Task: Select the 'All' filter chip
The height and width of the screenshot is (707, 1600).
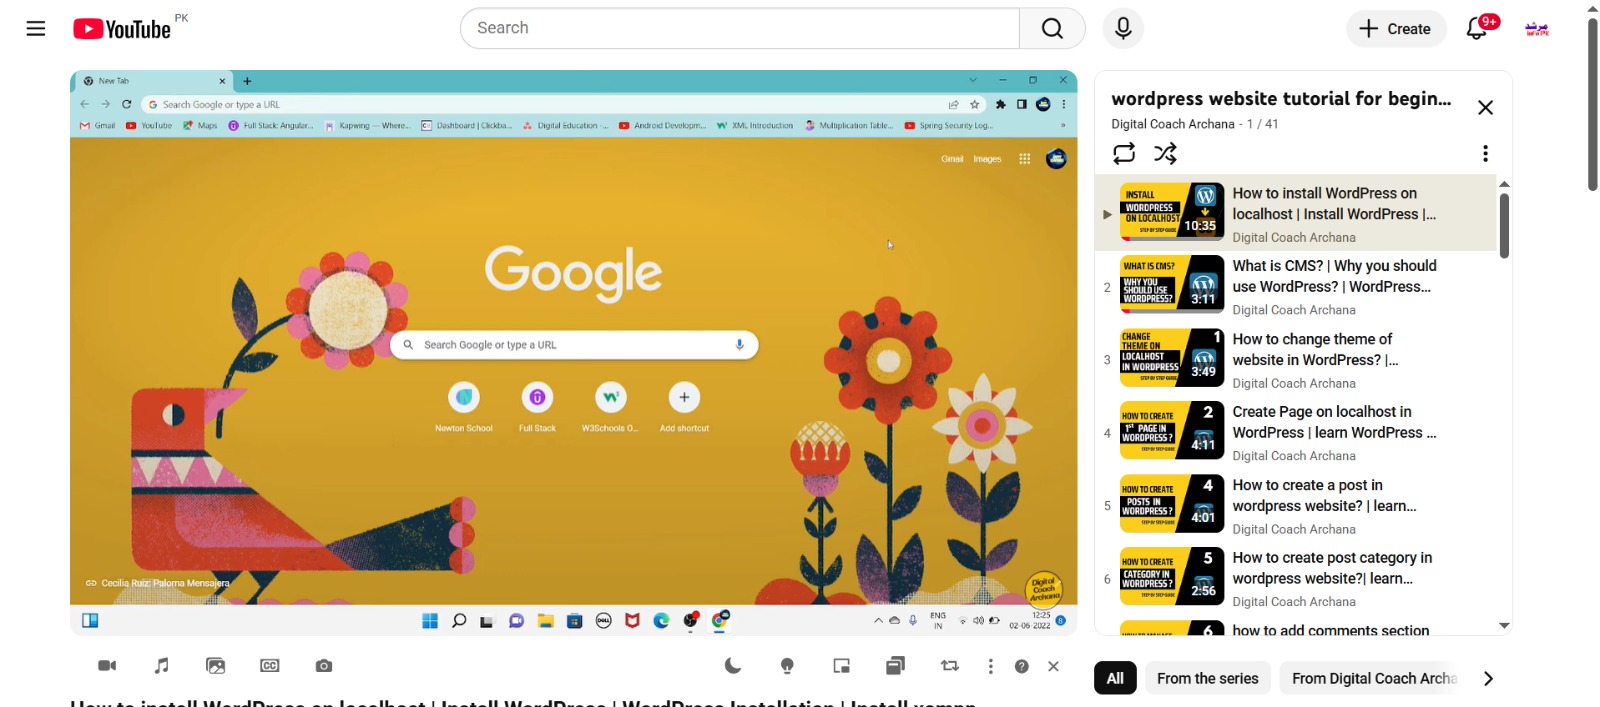Action: pyautogui.click(x=1115, y=678)
